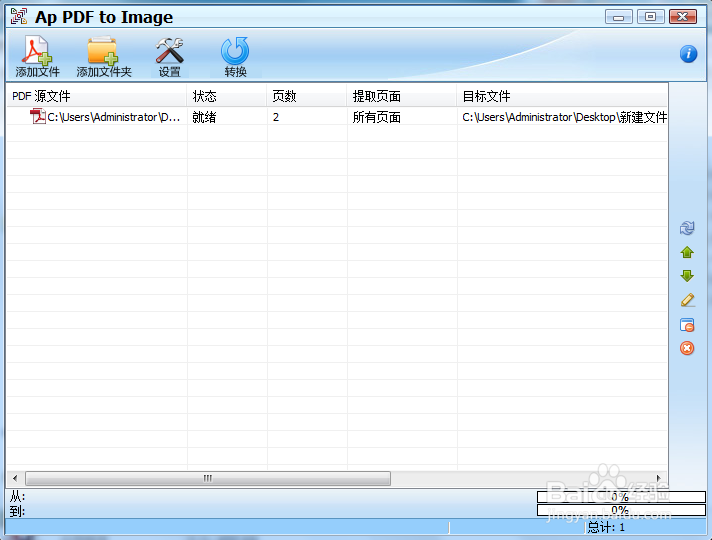This screenshot has height=540, width=712.
Task: Click the lower 0% progress bar
Action: click(621, 510)
